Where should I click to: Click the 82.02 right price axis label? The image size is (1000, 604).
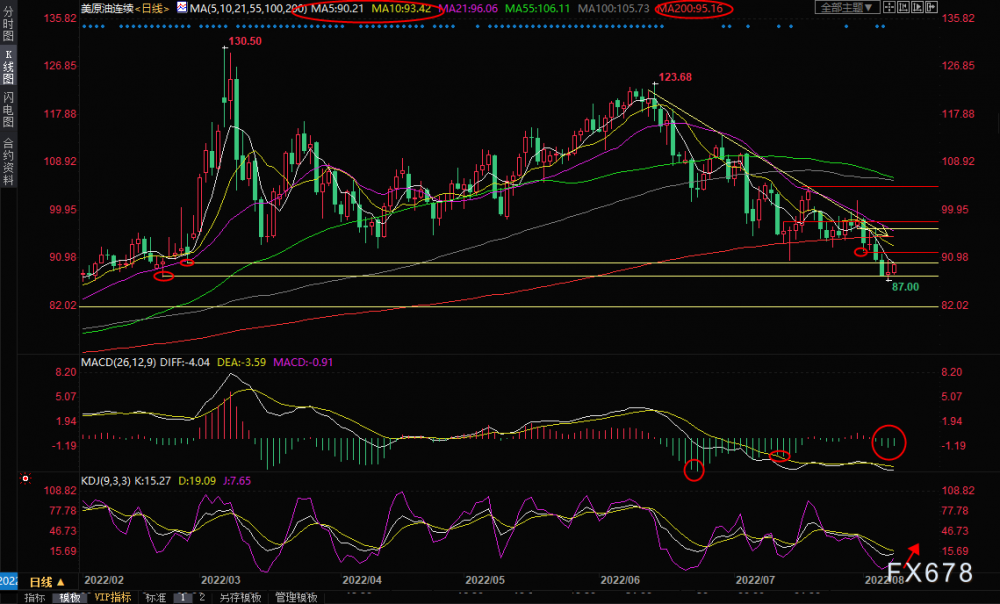(955, 305)
